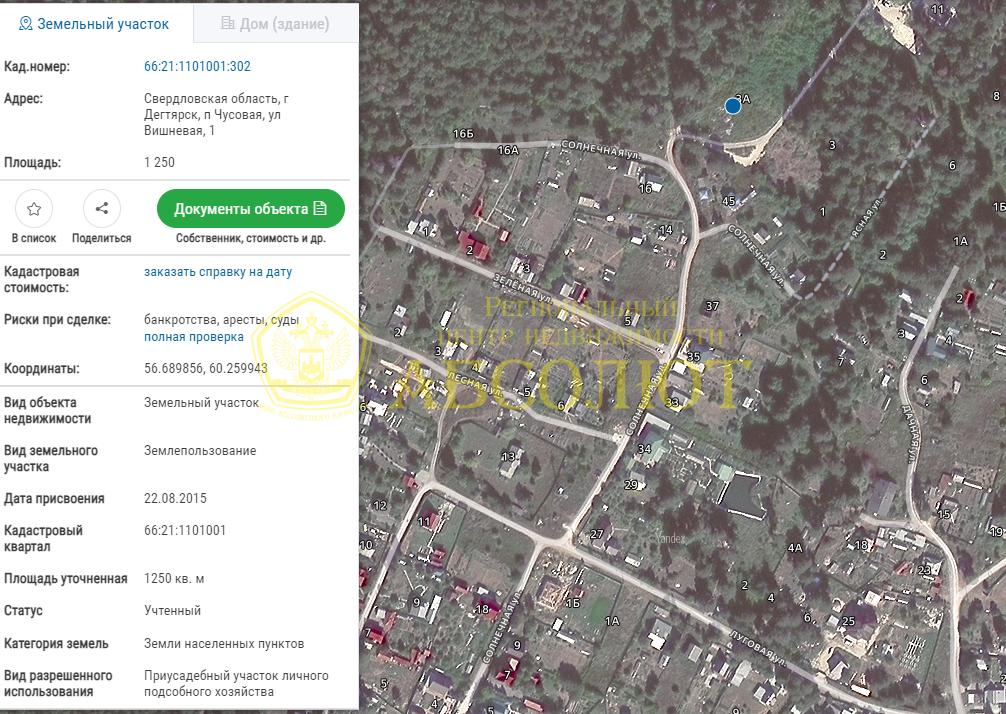
Task: Click the Землепользование value
Action: point(200,450)
